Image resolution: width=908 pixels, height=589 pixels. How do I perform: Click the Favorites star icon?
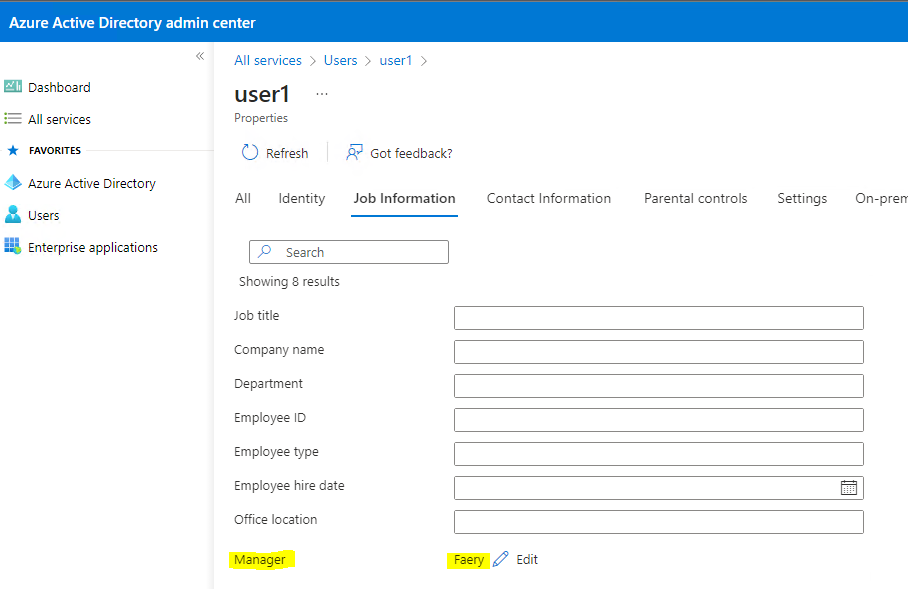pyautogui.click(x=13, y=151)
